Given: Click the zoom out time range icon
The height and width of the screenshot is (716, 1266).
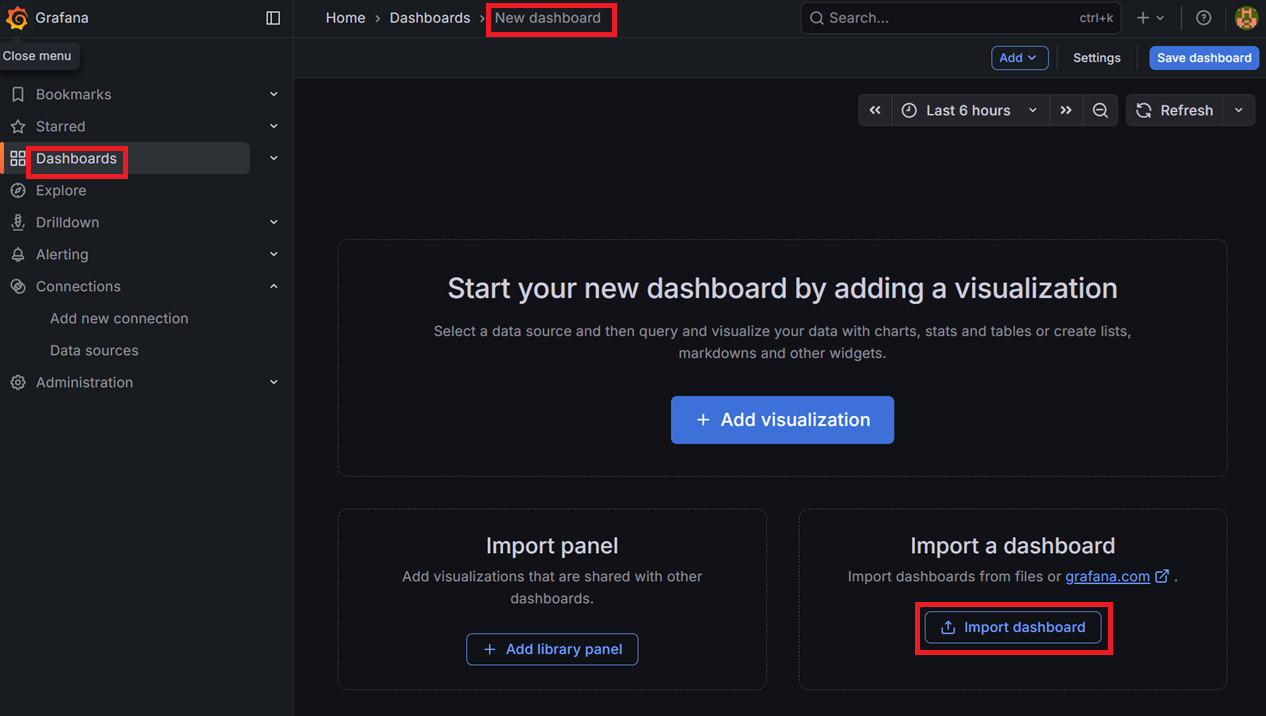Looking at the screenshot, I should (x=1100, y=110).
